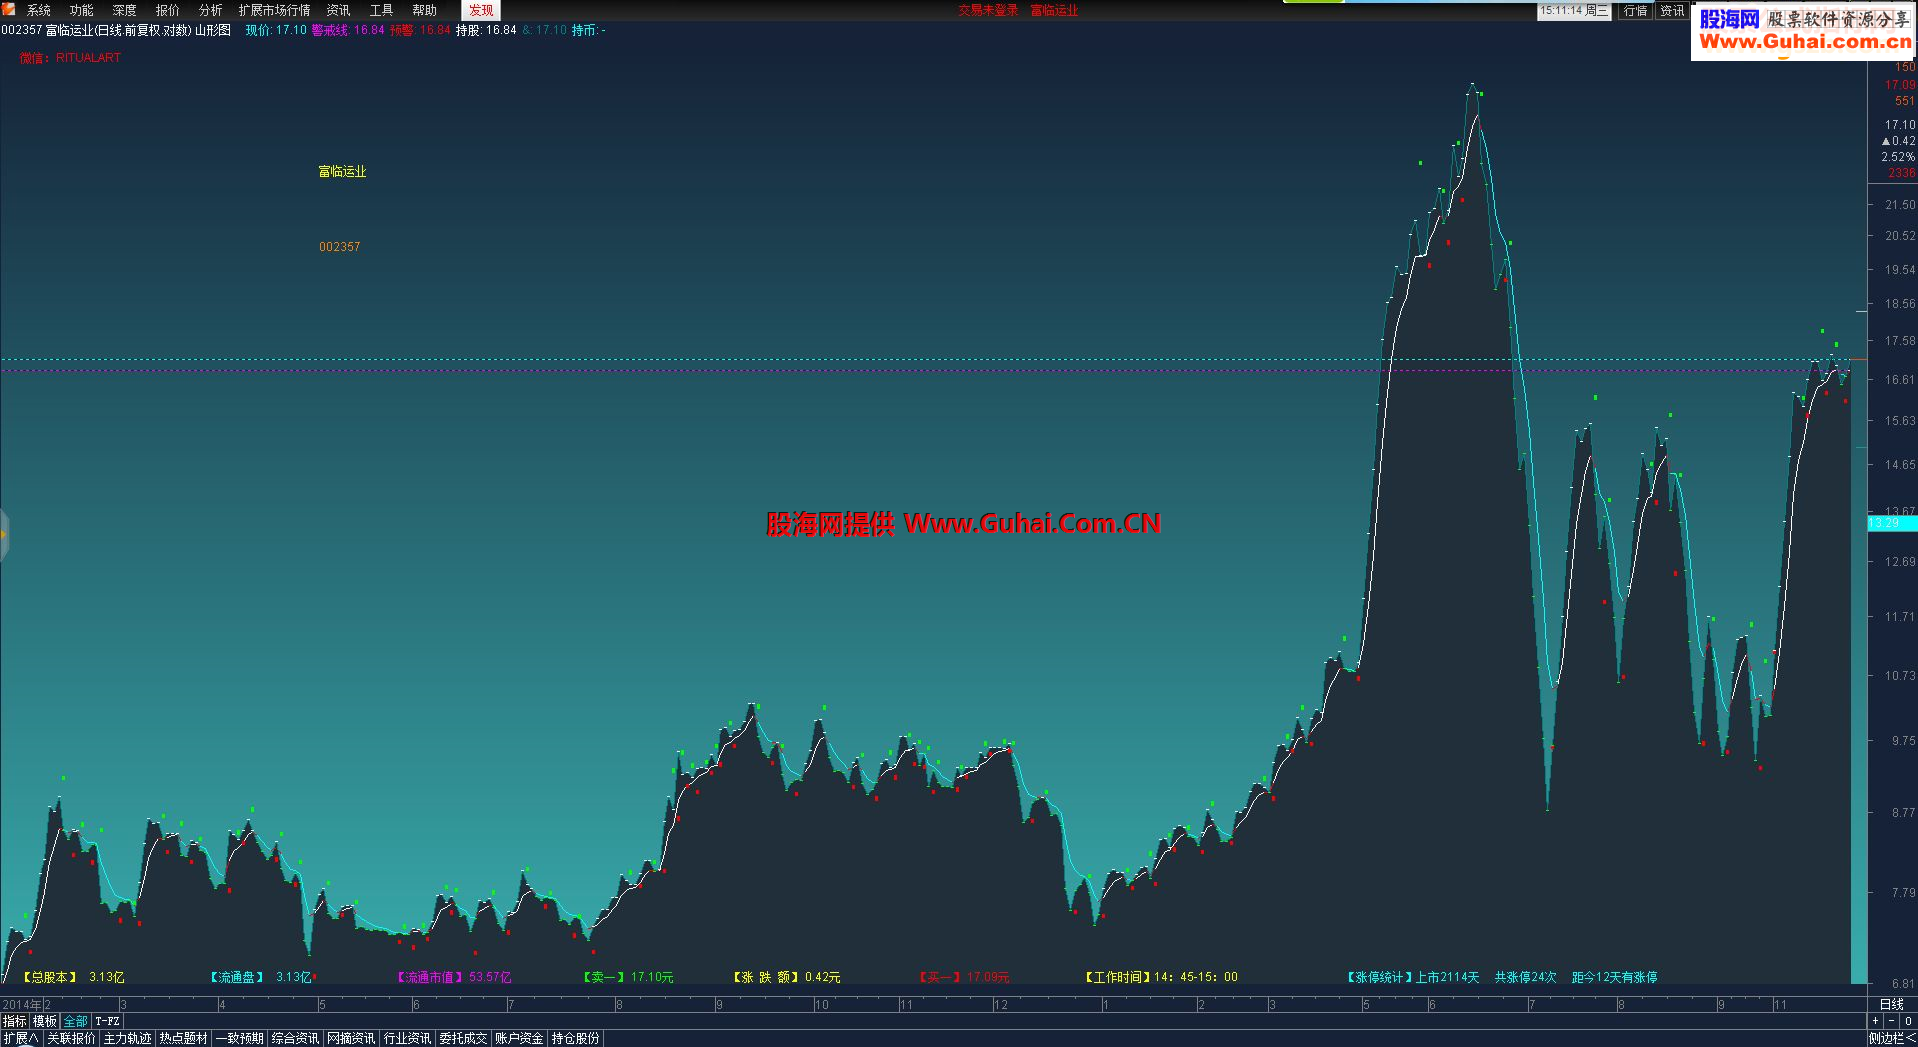Click the 【涨停统计】 上市2114天 text
This screenshot has height=1047, width=1918.
1412,977
